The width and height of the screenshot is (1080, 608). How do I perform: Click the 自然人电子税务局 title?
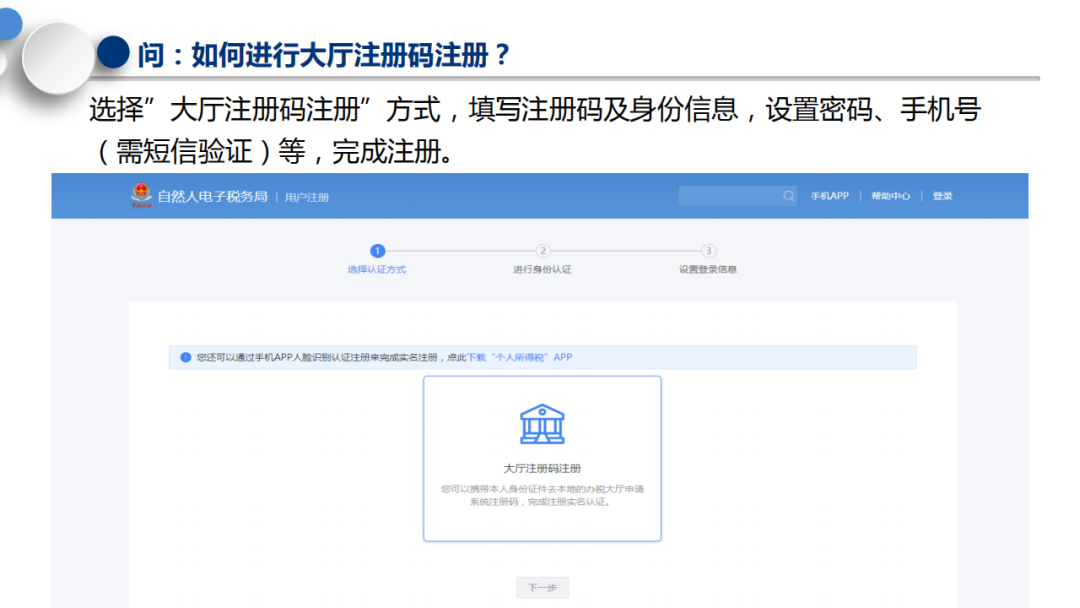coord(212,197)
